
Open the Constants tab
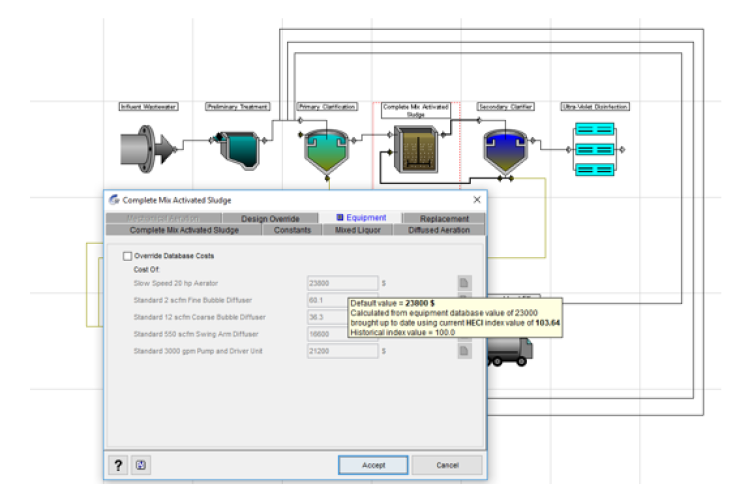coord(292,230)
